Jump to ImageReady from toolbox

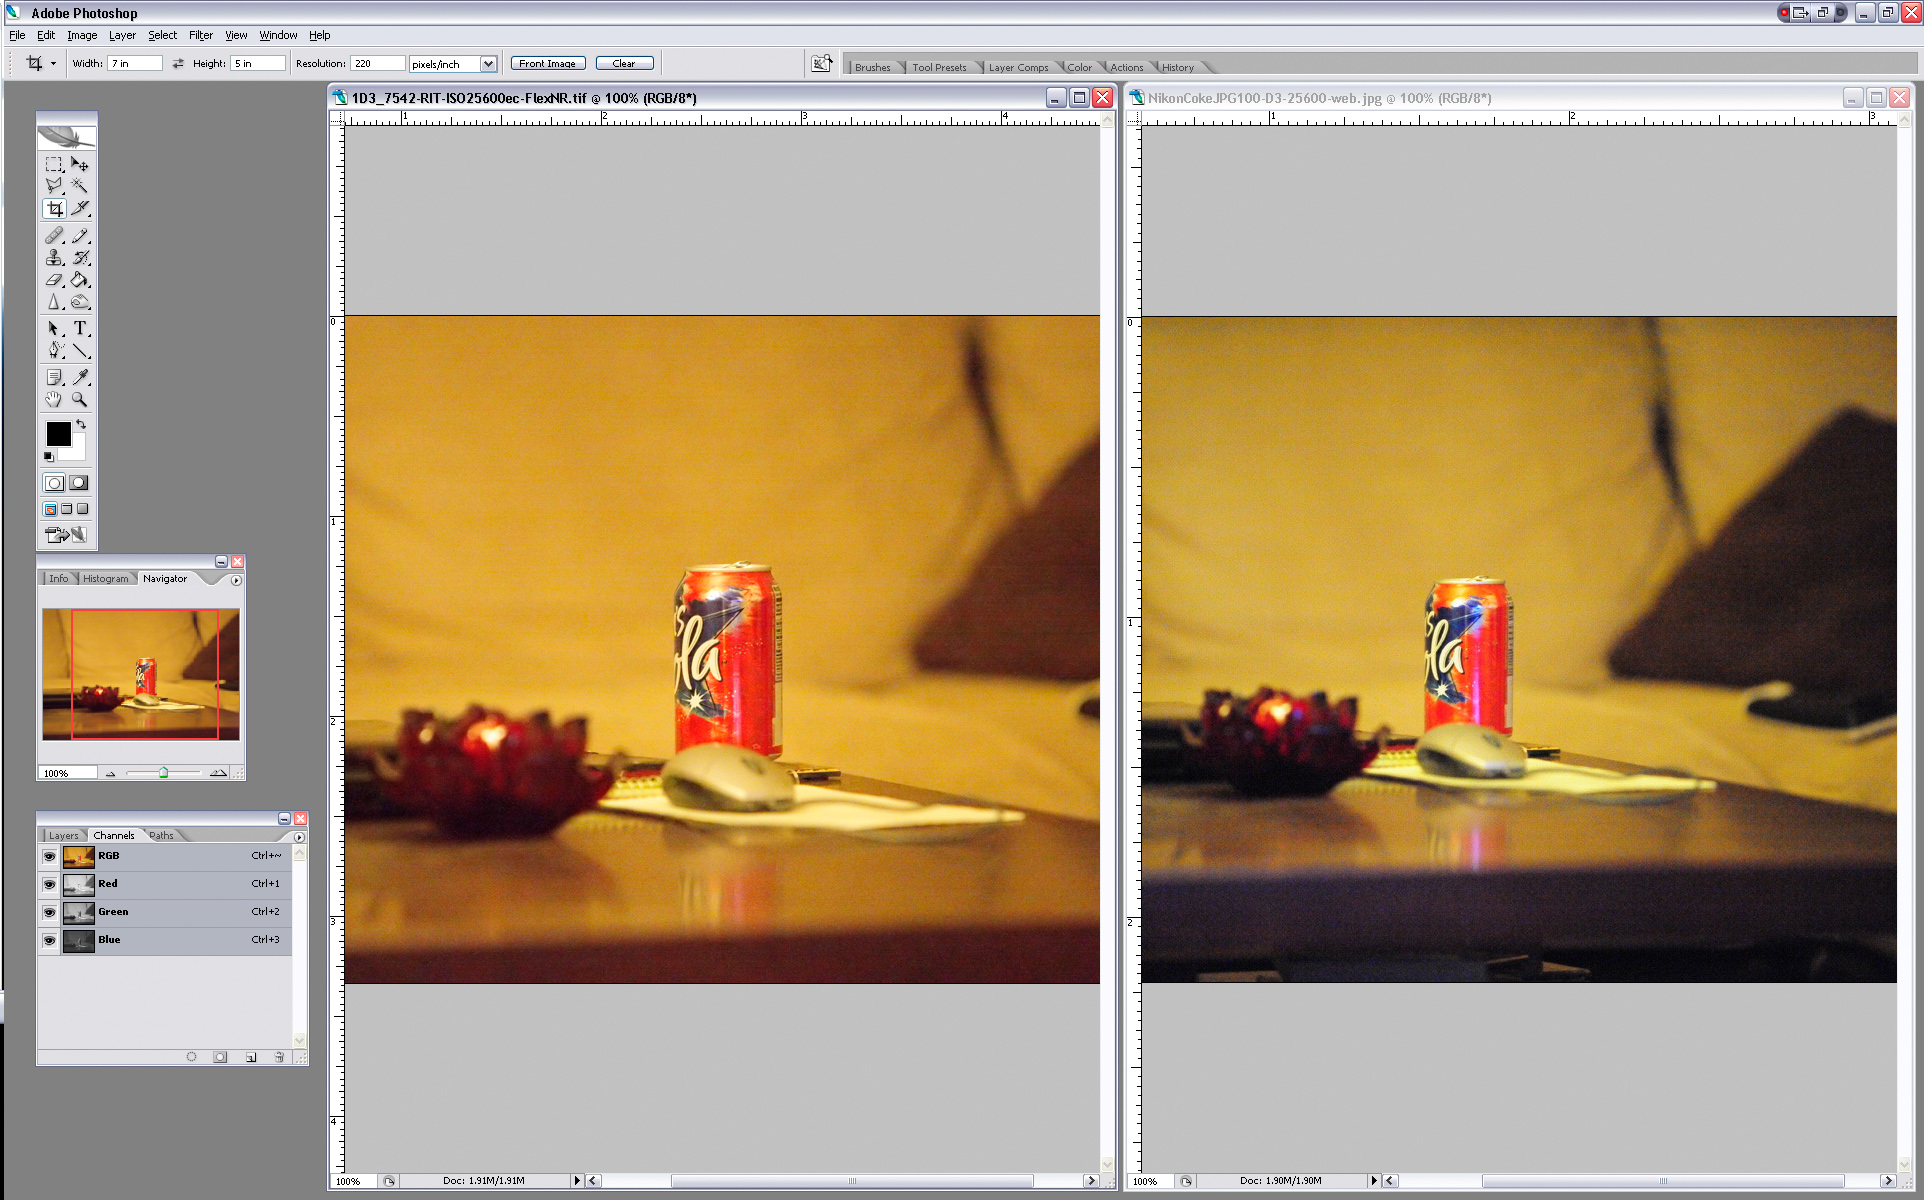[66, 535]
